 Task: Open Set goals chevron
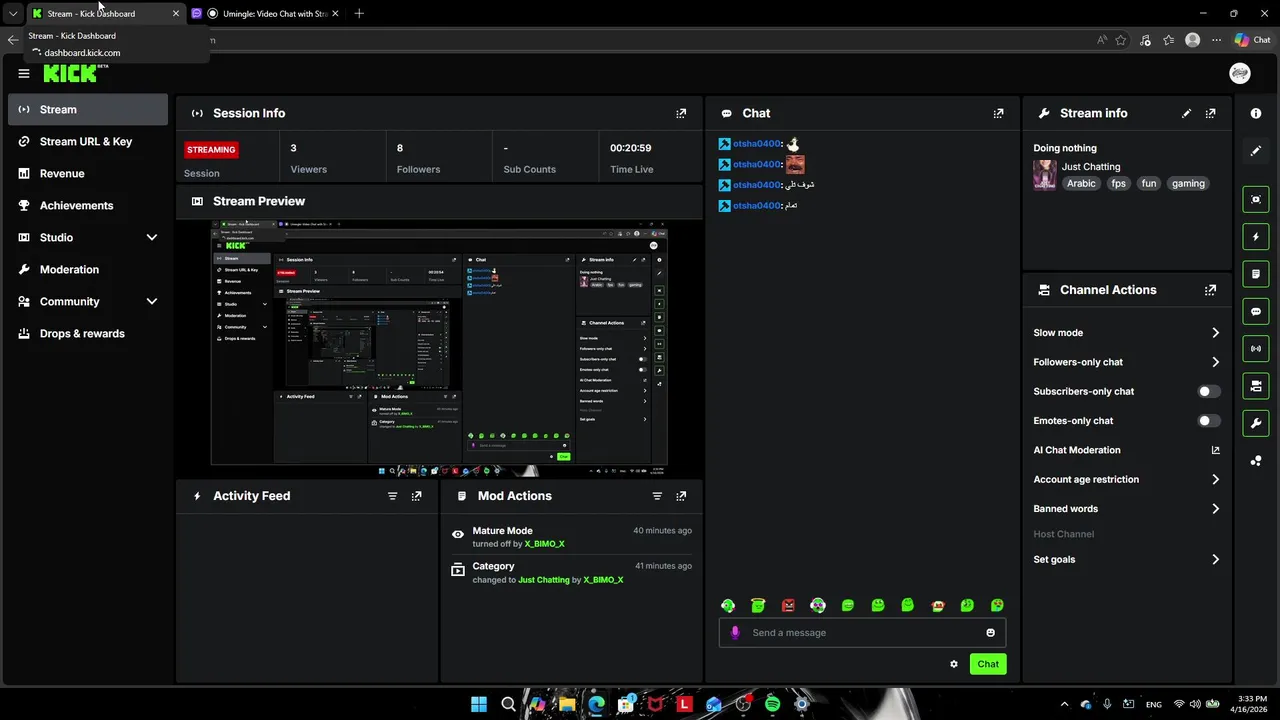click(x=1216, y=560)
